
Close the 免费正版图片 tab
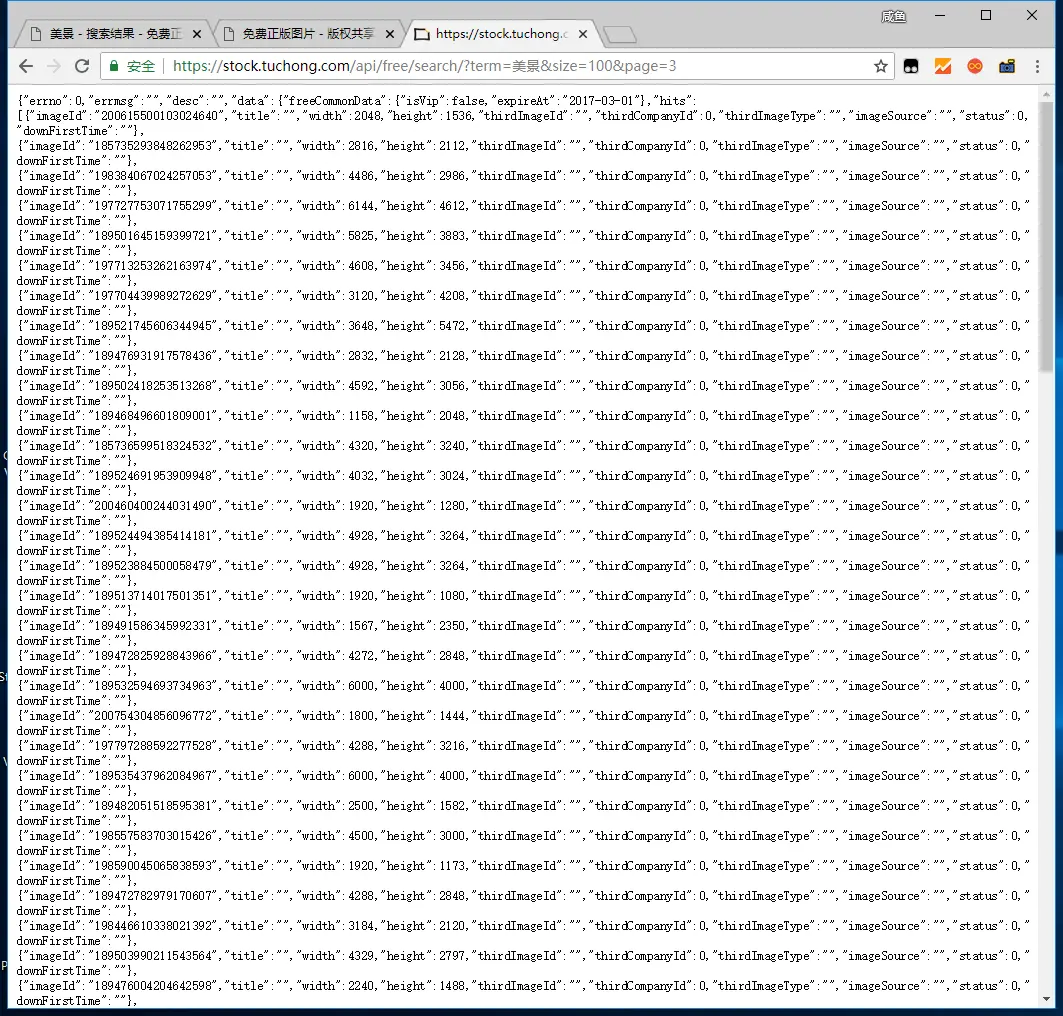tap(390, 34)
